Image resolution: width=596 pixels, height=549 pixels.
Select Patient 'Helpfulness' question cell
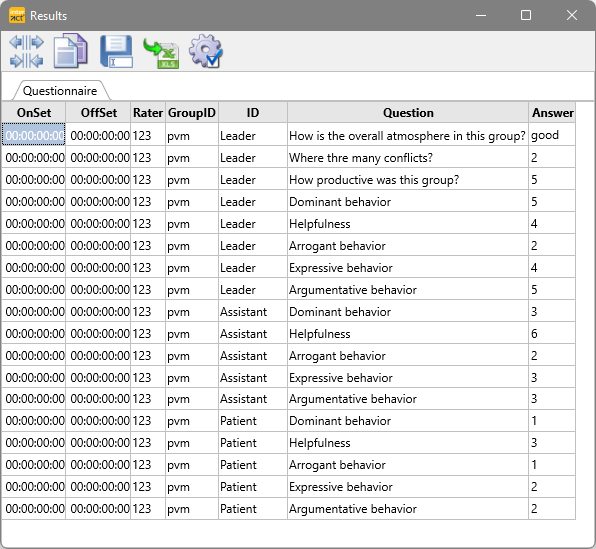click(x=408, y=443)
